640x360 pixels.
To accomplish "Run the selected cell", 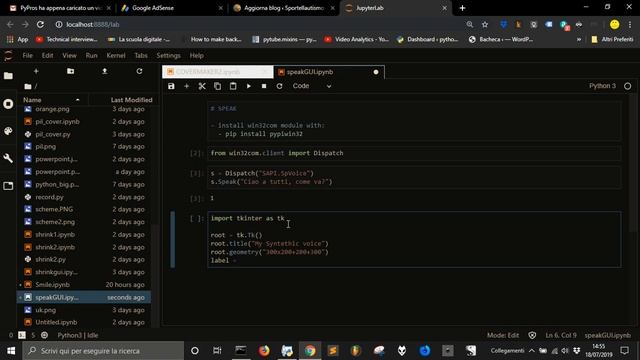I will pyautogui.click(x=248, y=86).
